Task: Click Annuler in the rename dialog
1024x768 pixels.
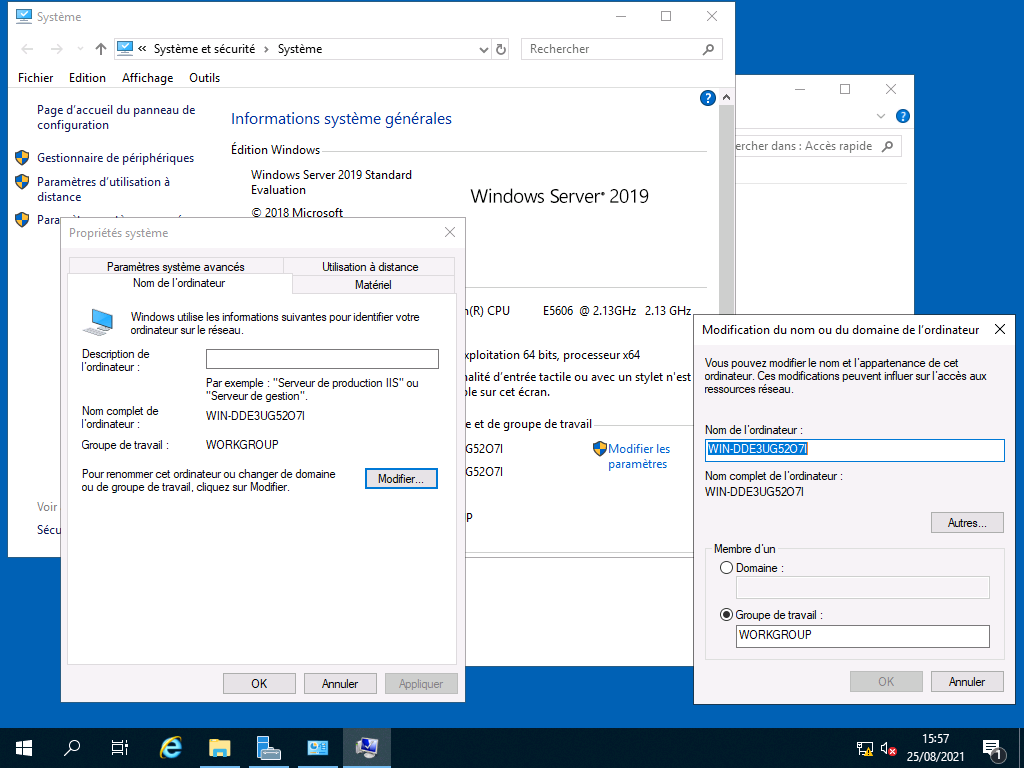Action: 967,682
